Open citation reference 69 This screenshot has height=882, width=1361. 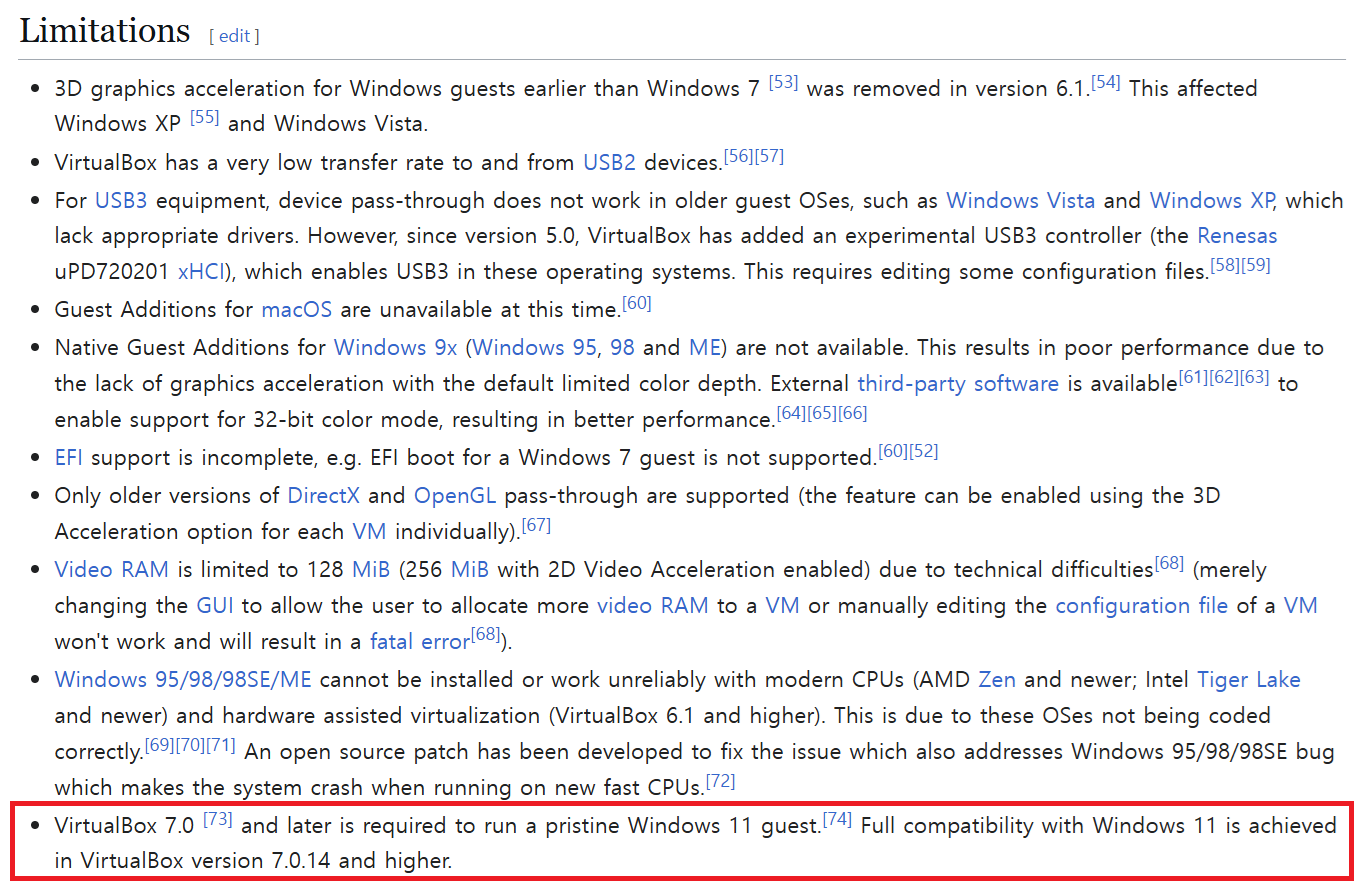click(x=160, y=745)
